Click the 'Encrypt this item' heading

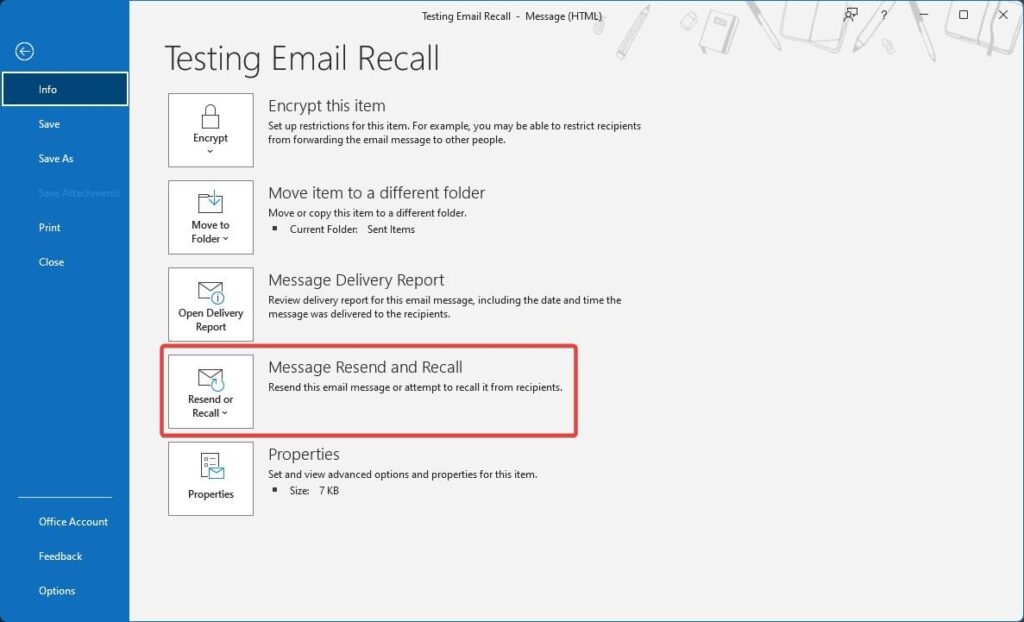[327, 106]
